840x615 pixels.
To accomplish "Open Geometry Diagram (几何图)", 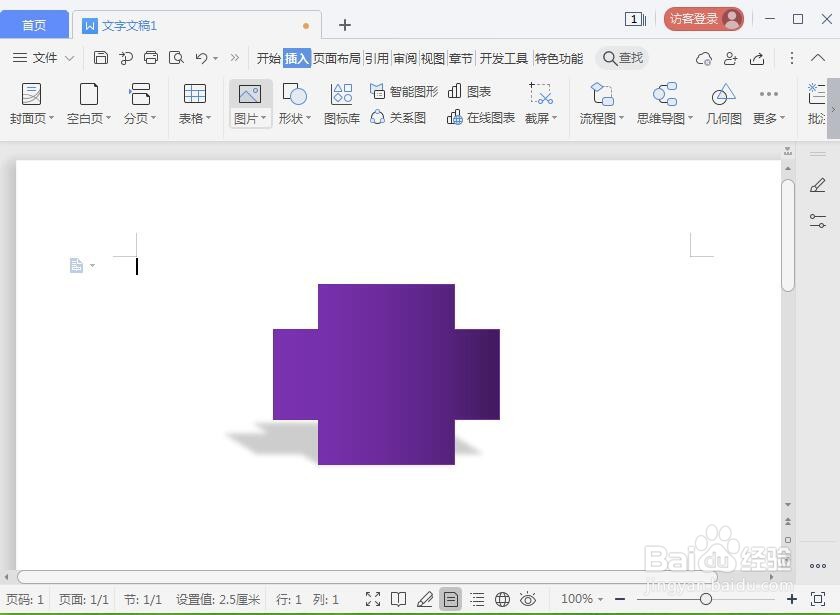I will pyautogui.click(x=723, y=103).
